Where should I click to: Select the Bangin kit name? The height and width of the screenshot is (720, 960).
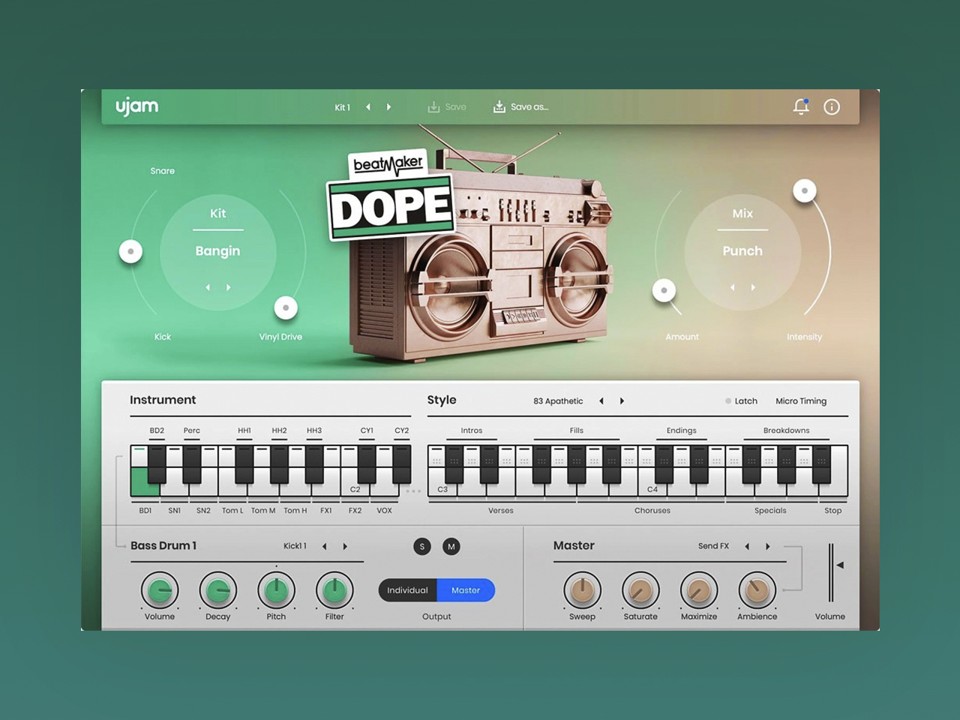pos(218,251)
